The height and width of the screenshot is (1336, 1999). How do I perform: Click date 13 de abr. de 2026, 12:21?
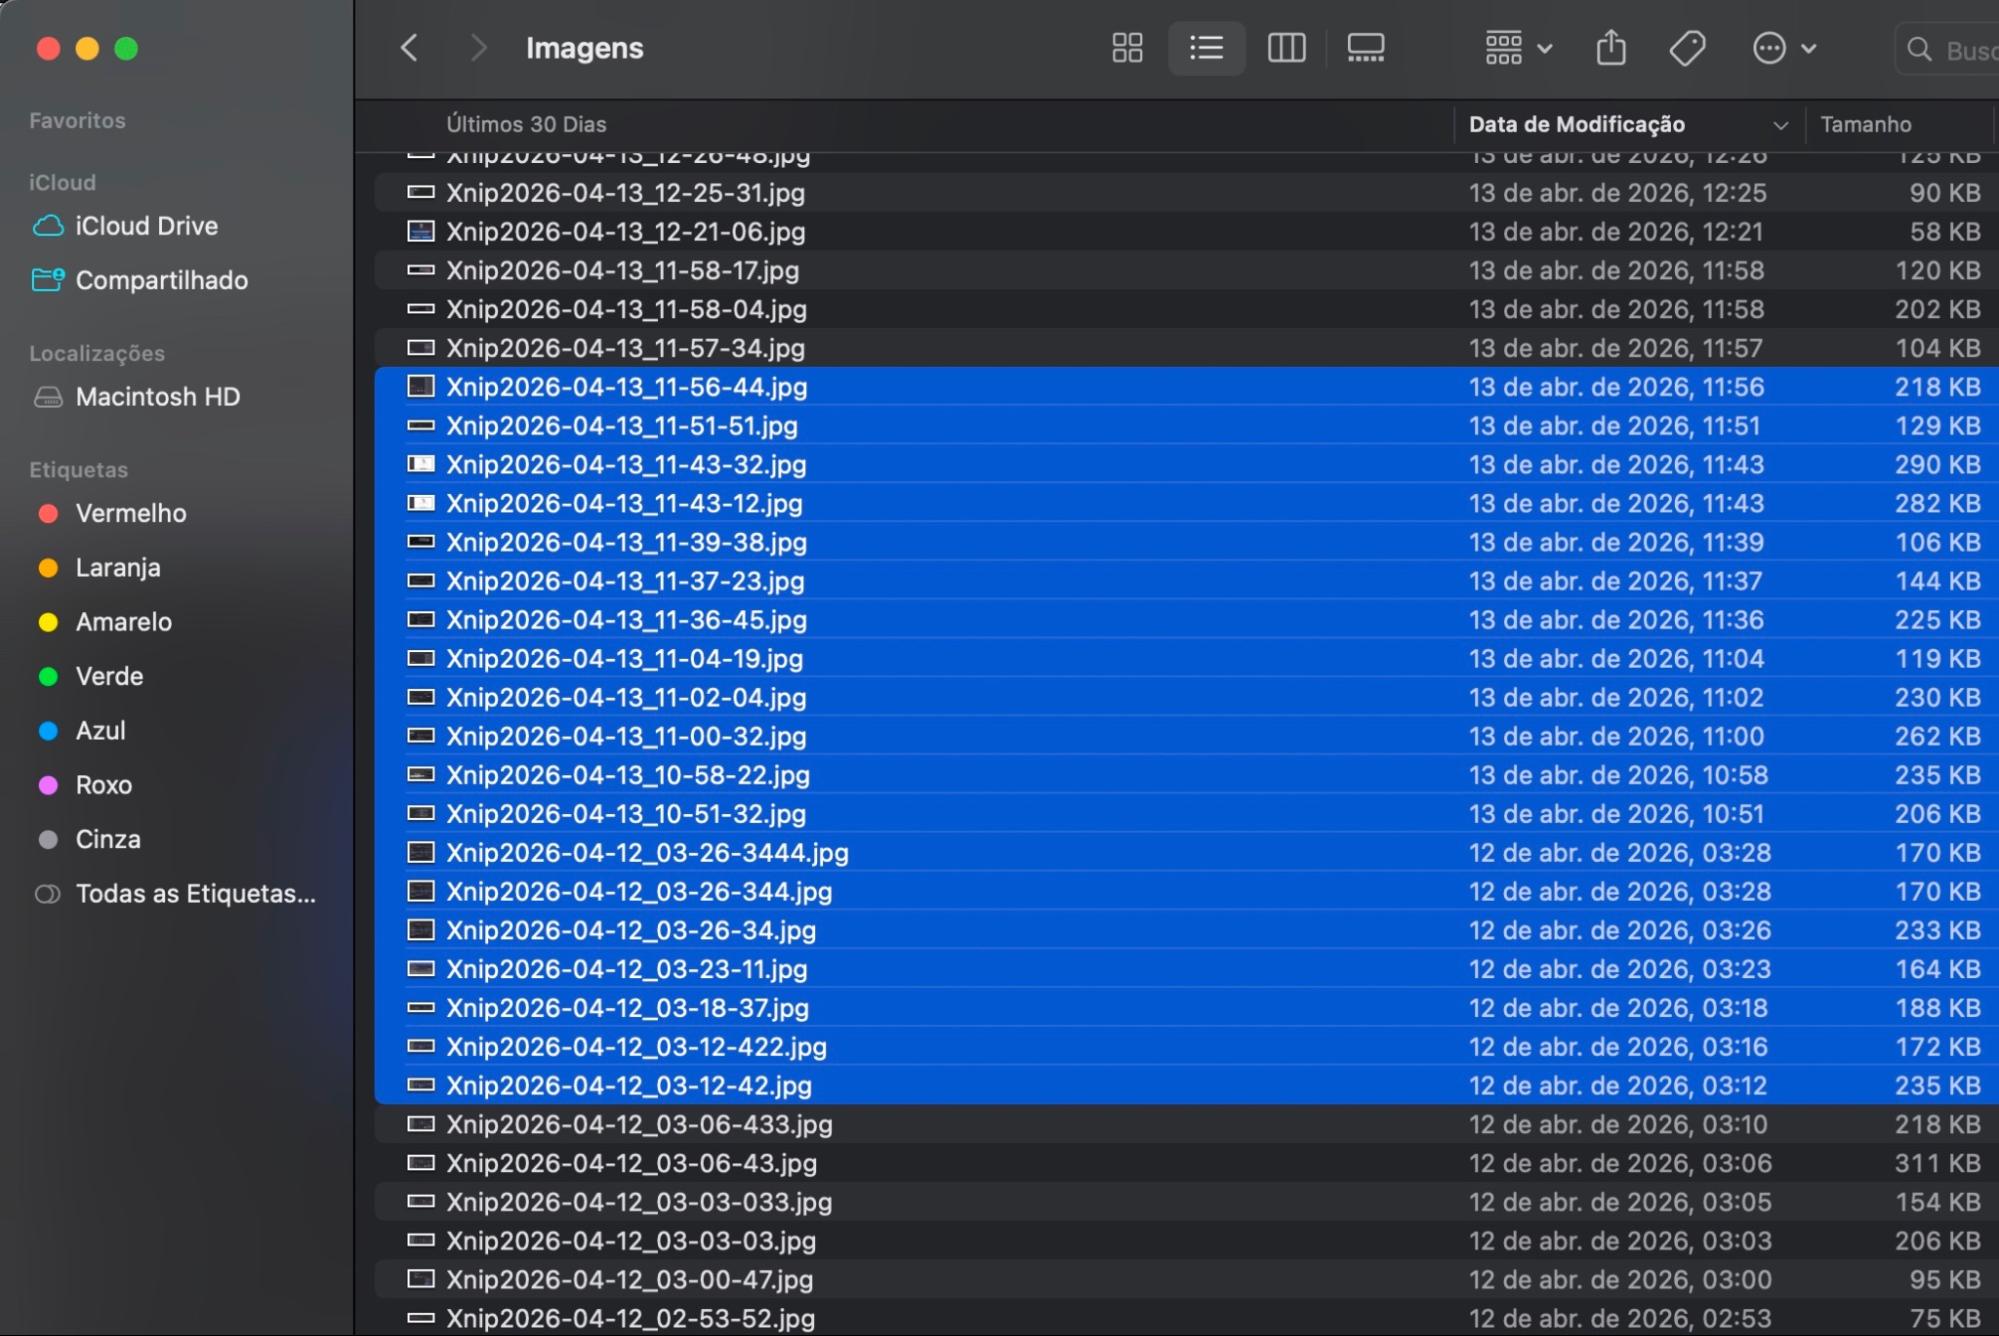[x=1616, y=231]
